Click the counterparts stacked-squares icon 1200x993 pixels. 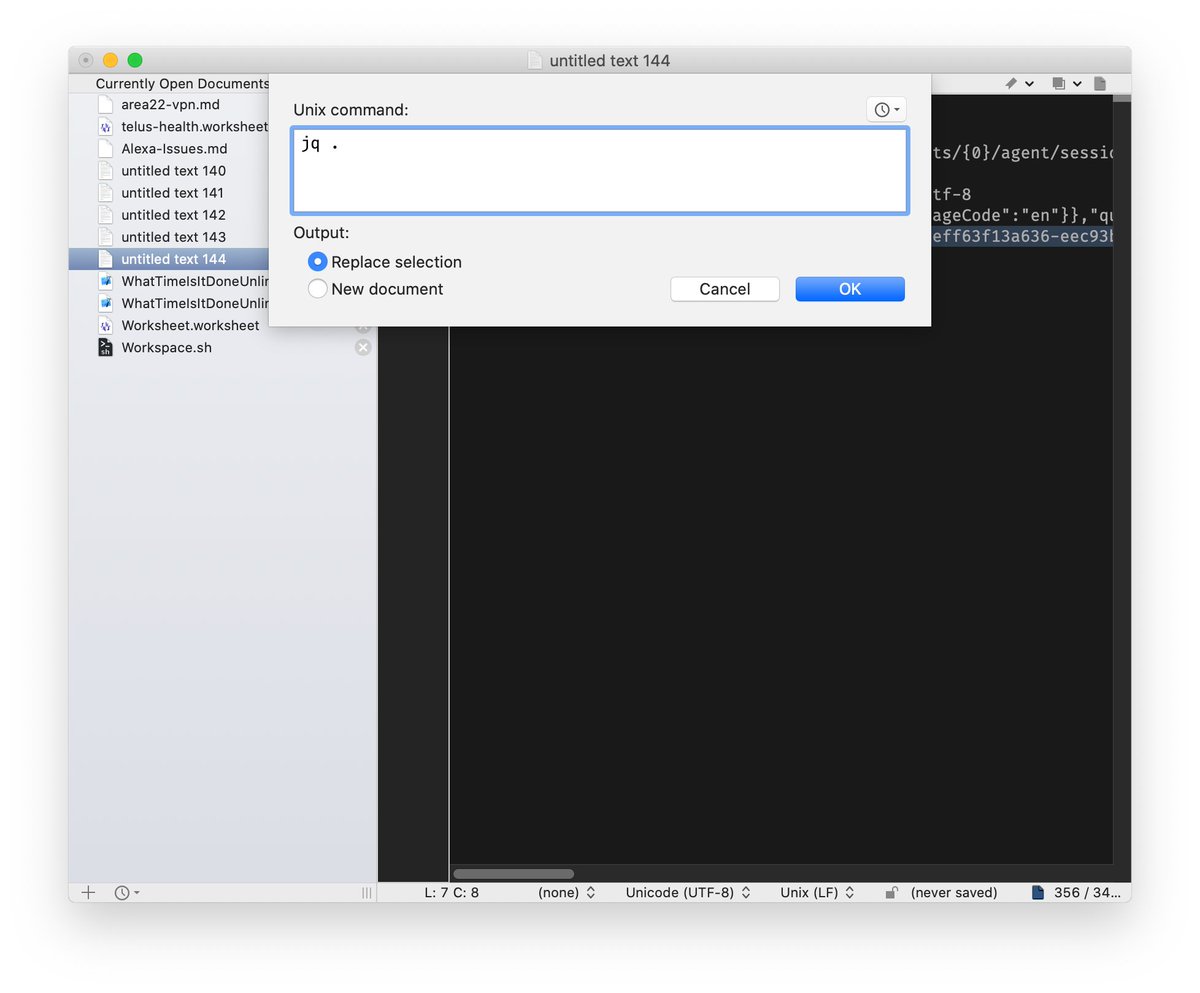(x=1058, y=84)
